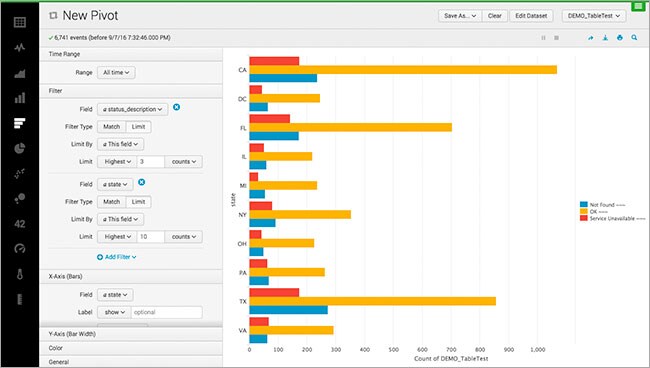Select the Statistics Table visualization icon
This screenshot has height=368, width=650.
[19, 22]
